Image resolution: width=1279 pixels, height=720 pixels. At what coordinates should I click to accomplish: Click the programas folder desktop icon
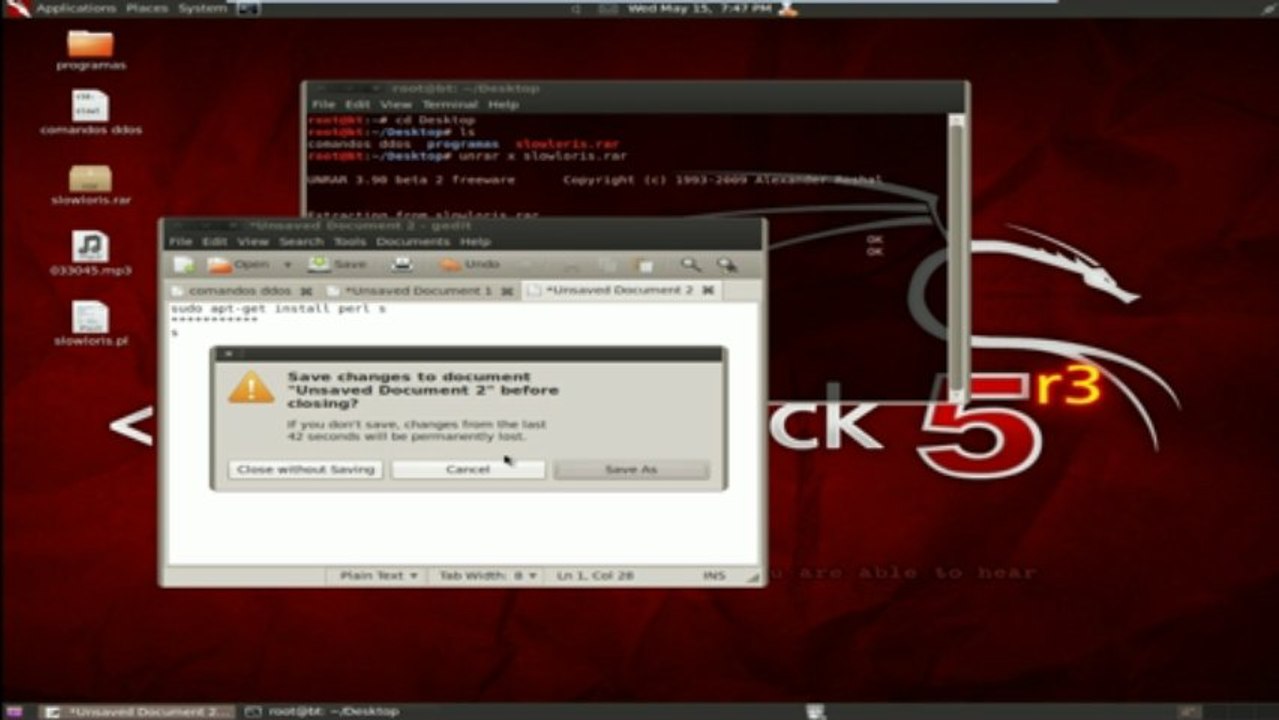(91, 51)
